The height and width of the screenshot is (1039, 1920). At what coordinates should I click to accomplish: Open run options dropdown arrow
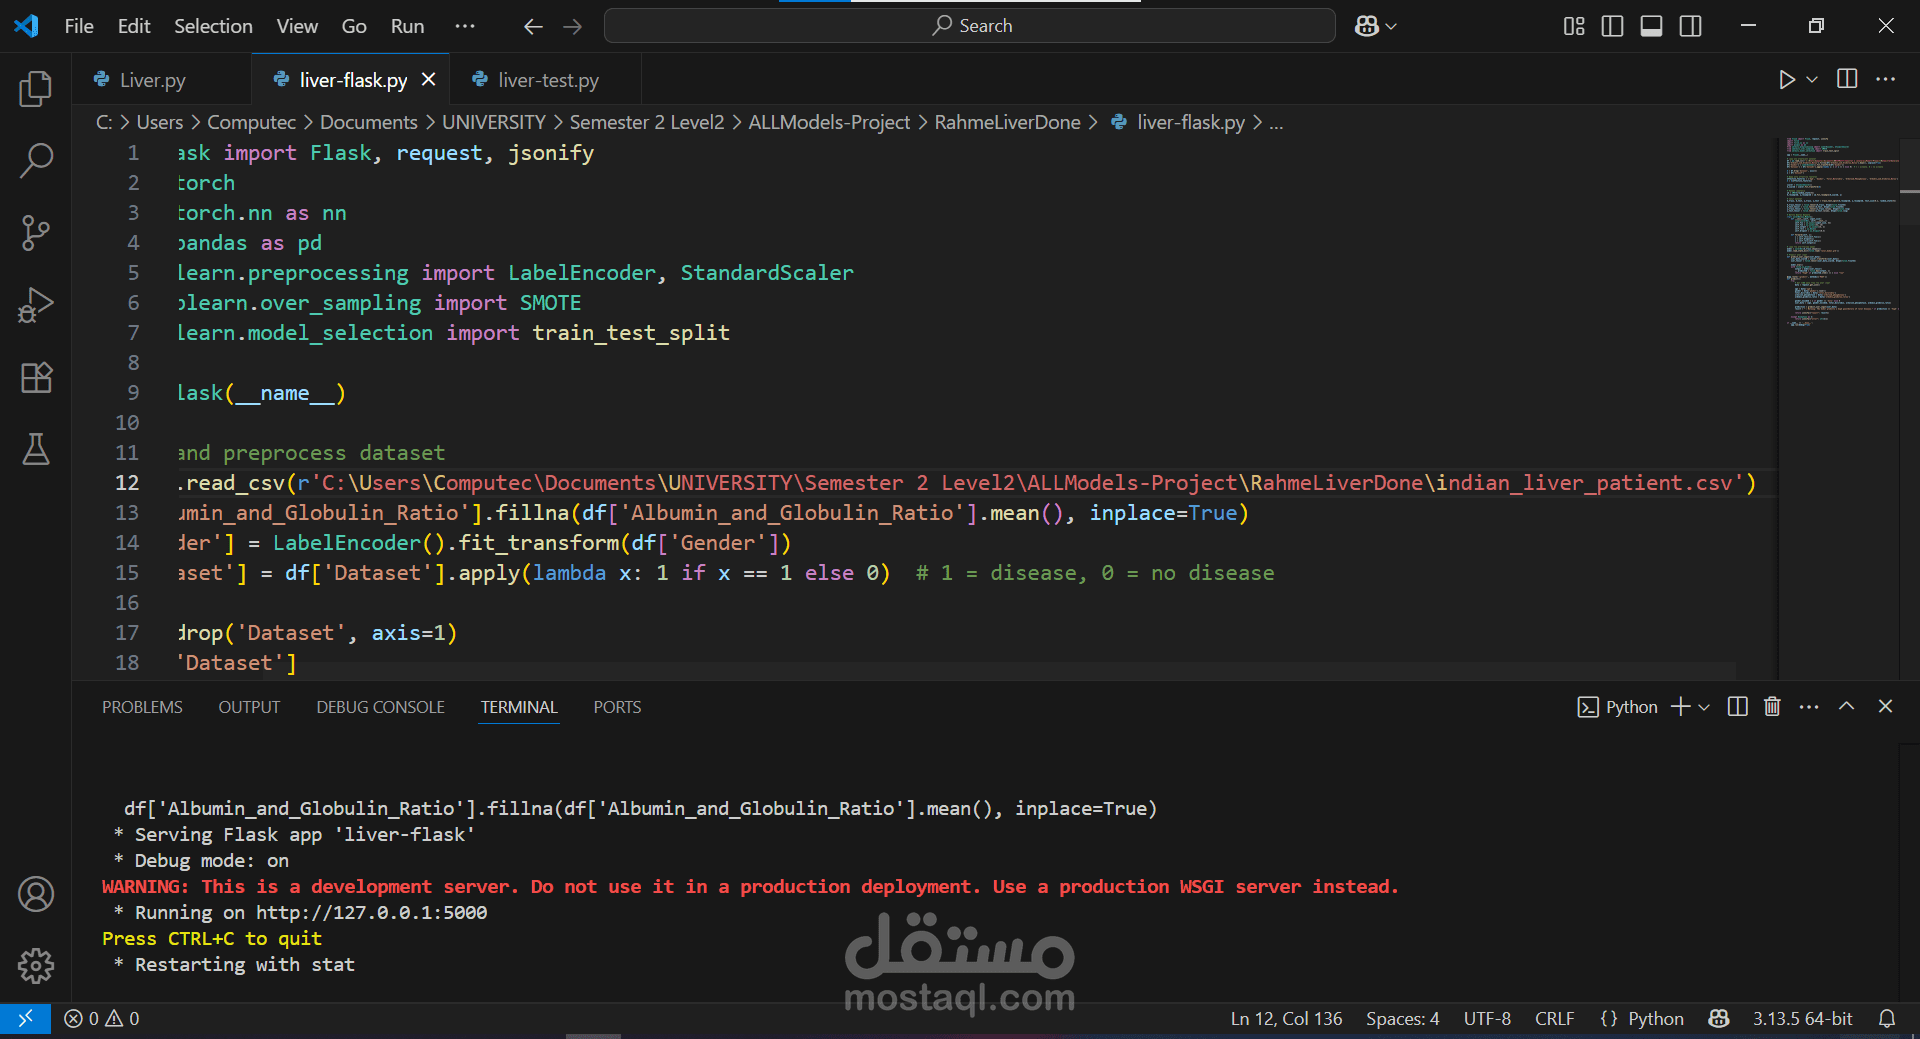[1812, 80]
